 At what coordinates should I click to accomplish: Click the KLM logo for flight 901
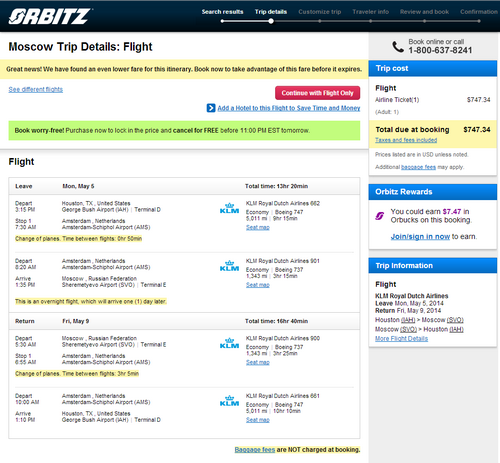tap(229, 266)
